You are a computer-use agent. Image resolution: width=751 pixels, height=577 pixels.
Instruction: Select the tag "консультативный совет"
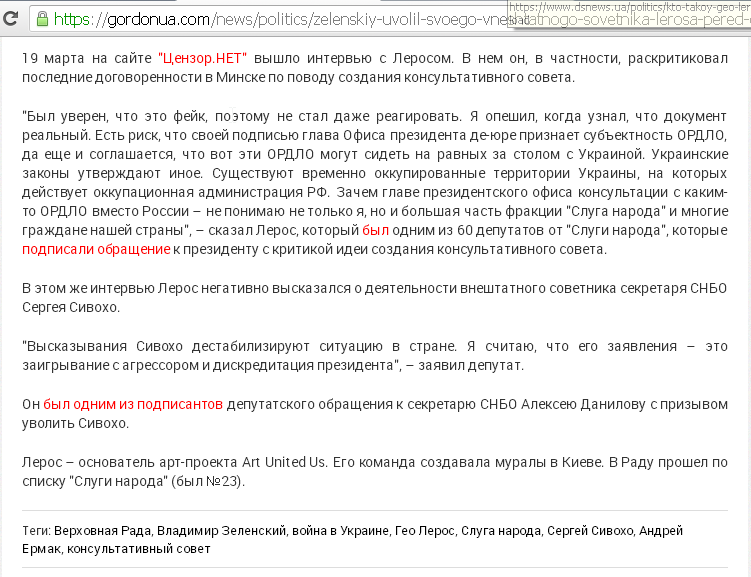(138, 549)
